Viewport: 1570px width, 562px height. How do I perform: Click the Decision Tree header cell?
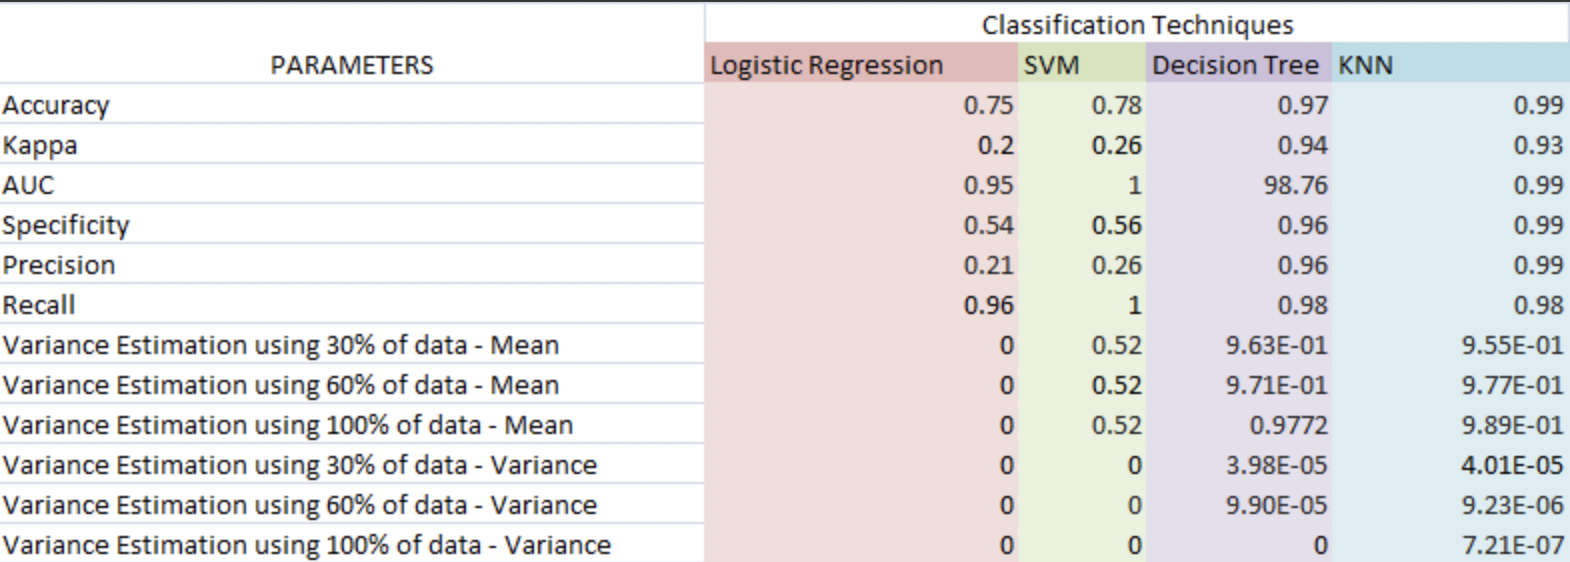[x=1239, y=65]
